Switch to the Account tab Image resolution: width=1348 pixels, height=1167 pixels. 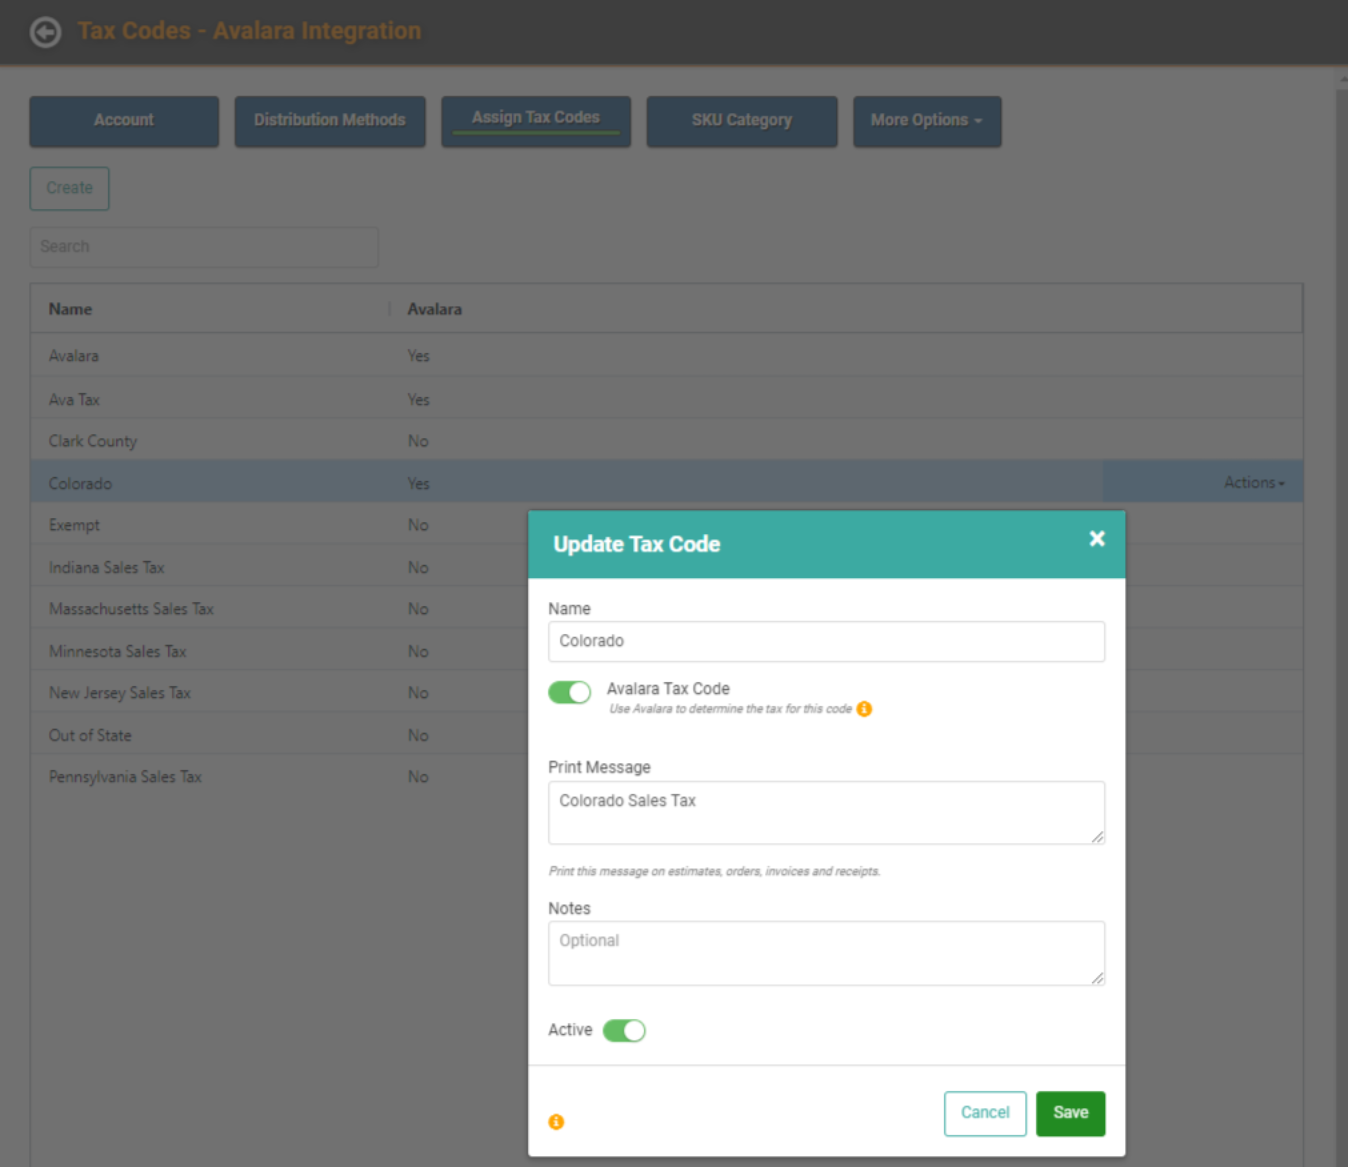tap(124, 121)
